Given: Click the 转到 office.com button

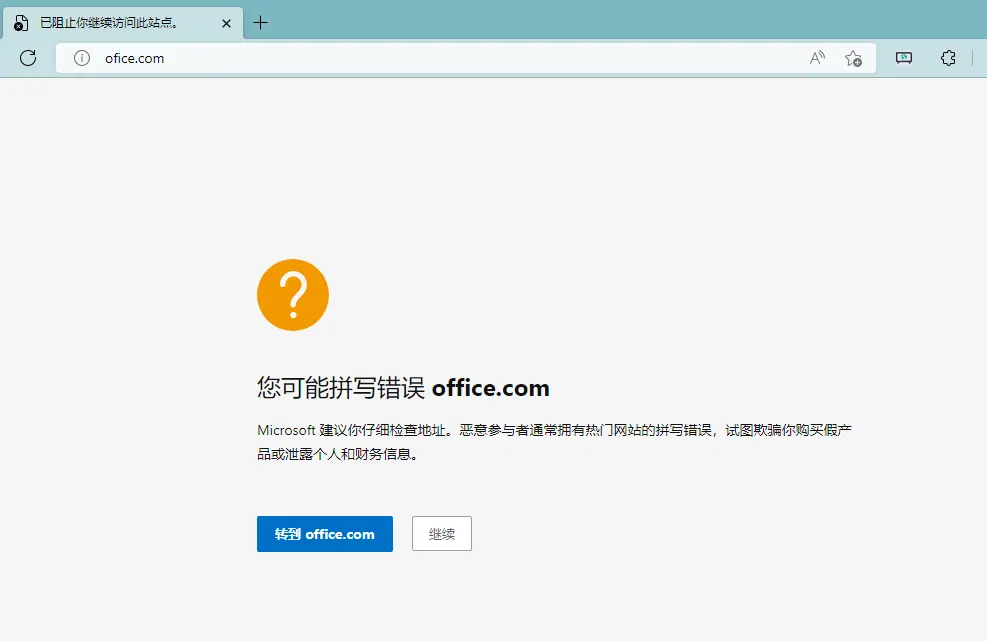Looking at the screenshot, I should [x=325, y=534].
